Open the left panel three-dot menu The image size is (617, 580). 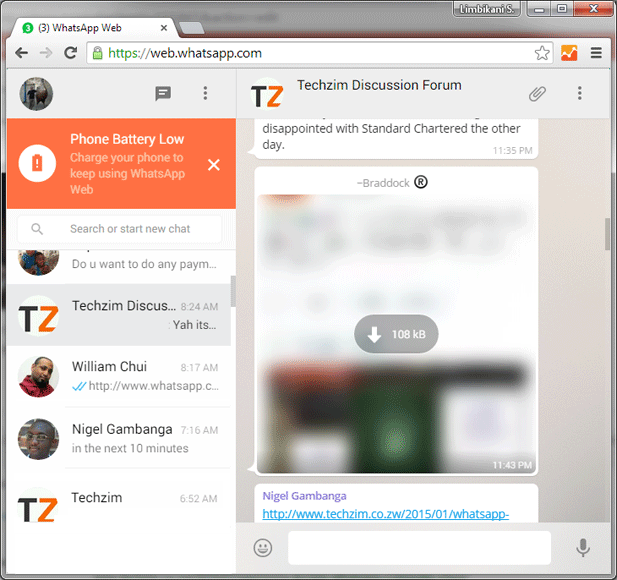pos(205,93)
